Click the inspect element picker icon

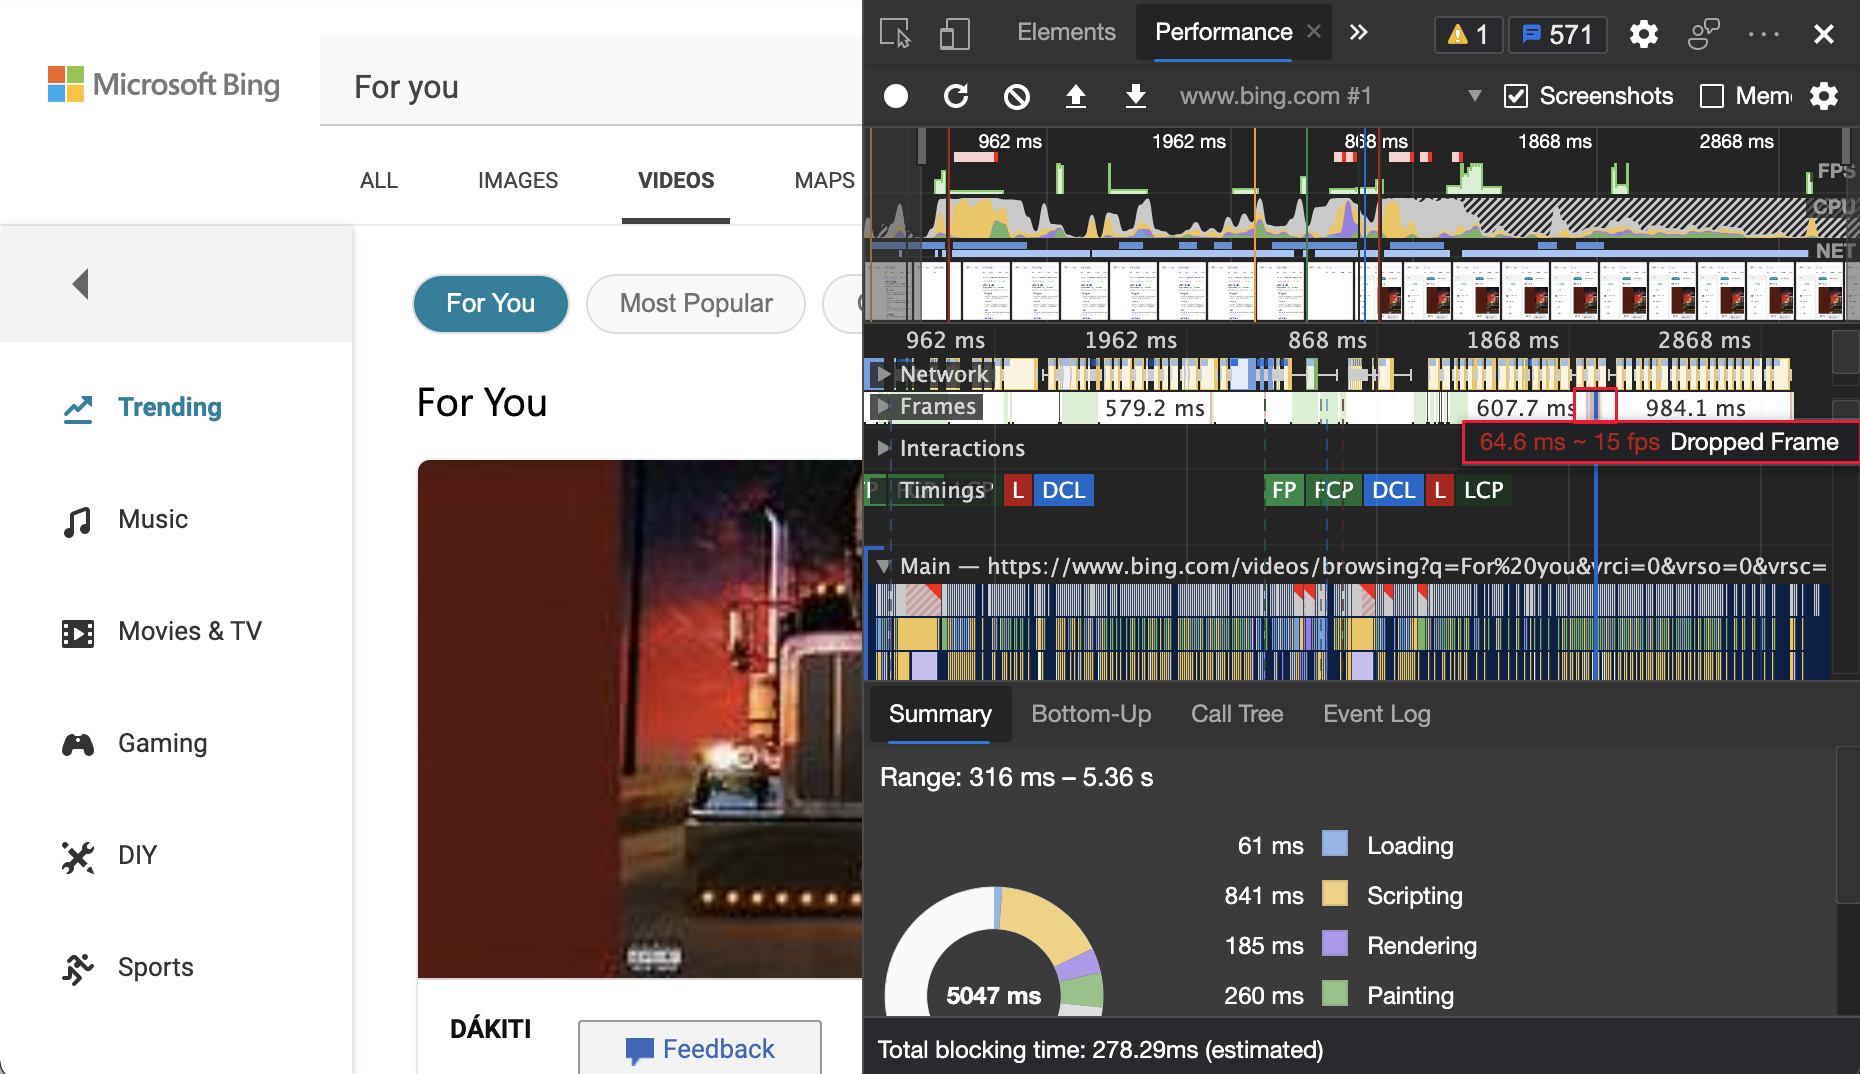(x=895, y=33)
